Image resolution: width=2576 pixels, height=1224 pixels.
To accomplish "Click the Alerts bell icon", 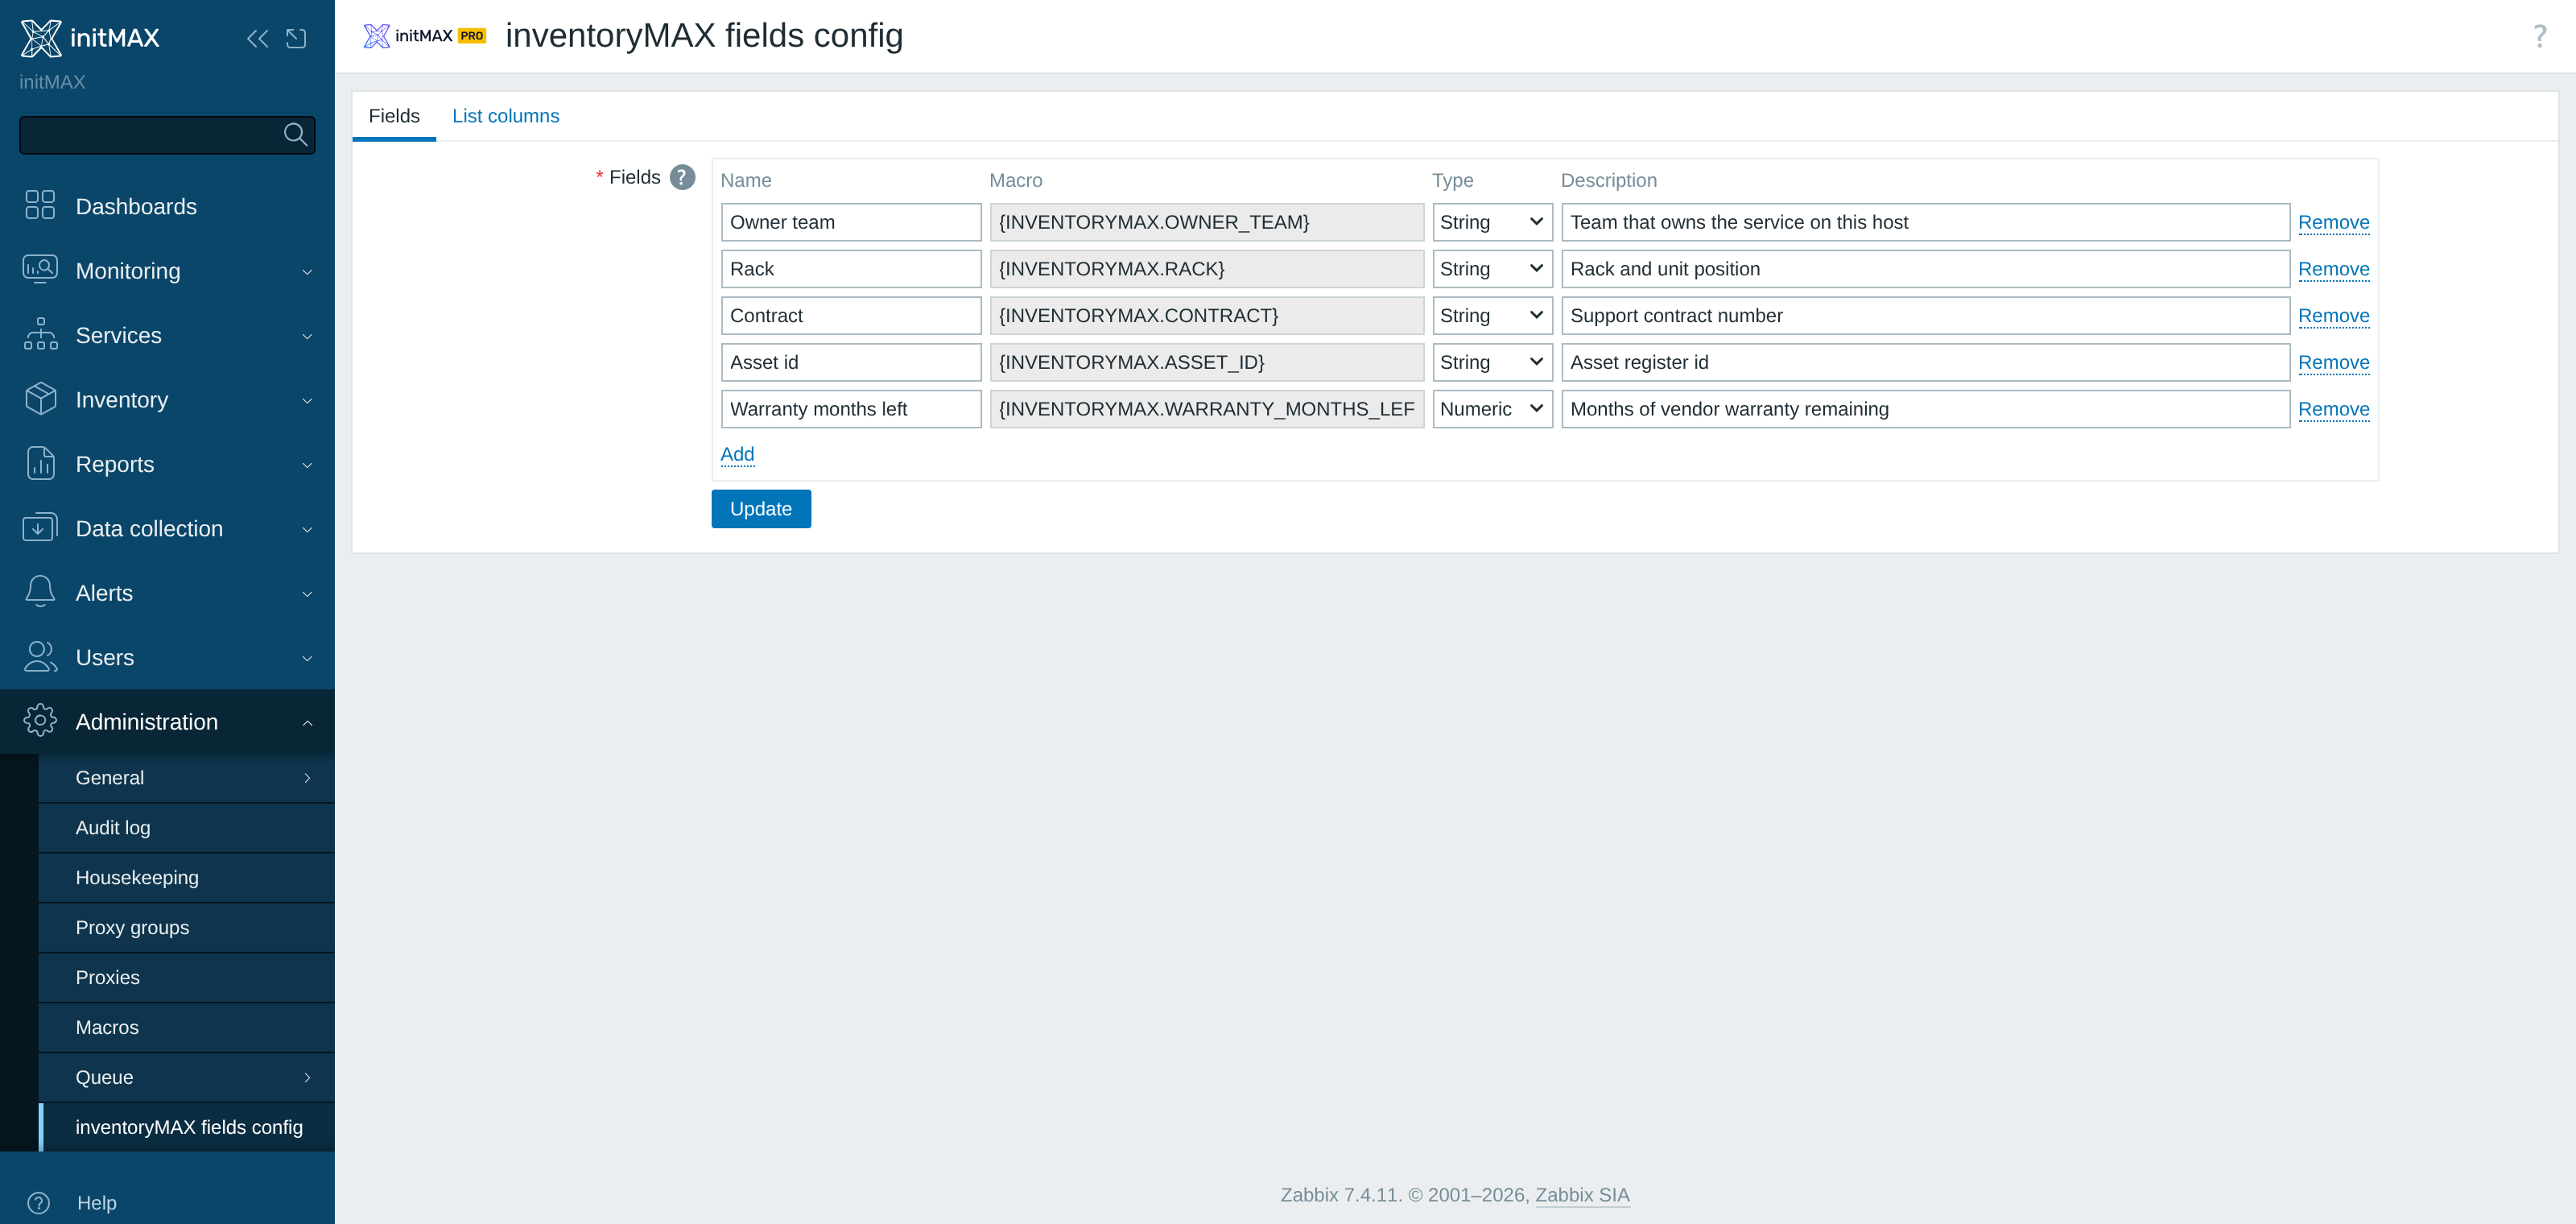I will 40,592.
